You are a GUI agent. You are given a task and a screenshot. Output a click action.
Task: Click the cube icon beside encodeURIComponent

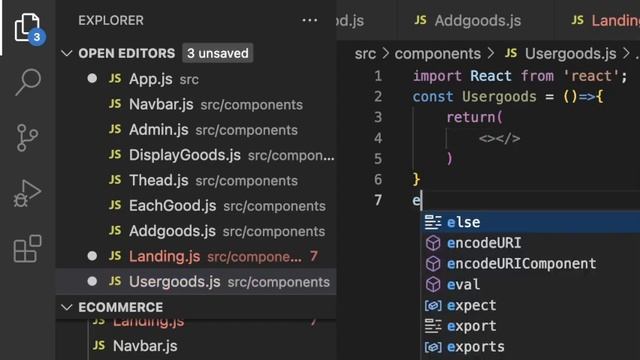tap(433, 264)
